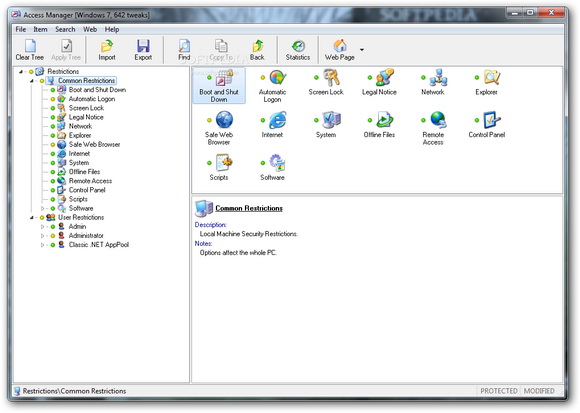Open Automatic Logon large icon in right pane
Screen dimensions: 580x413
[278, 78]
